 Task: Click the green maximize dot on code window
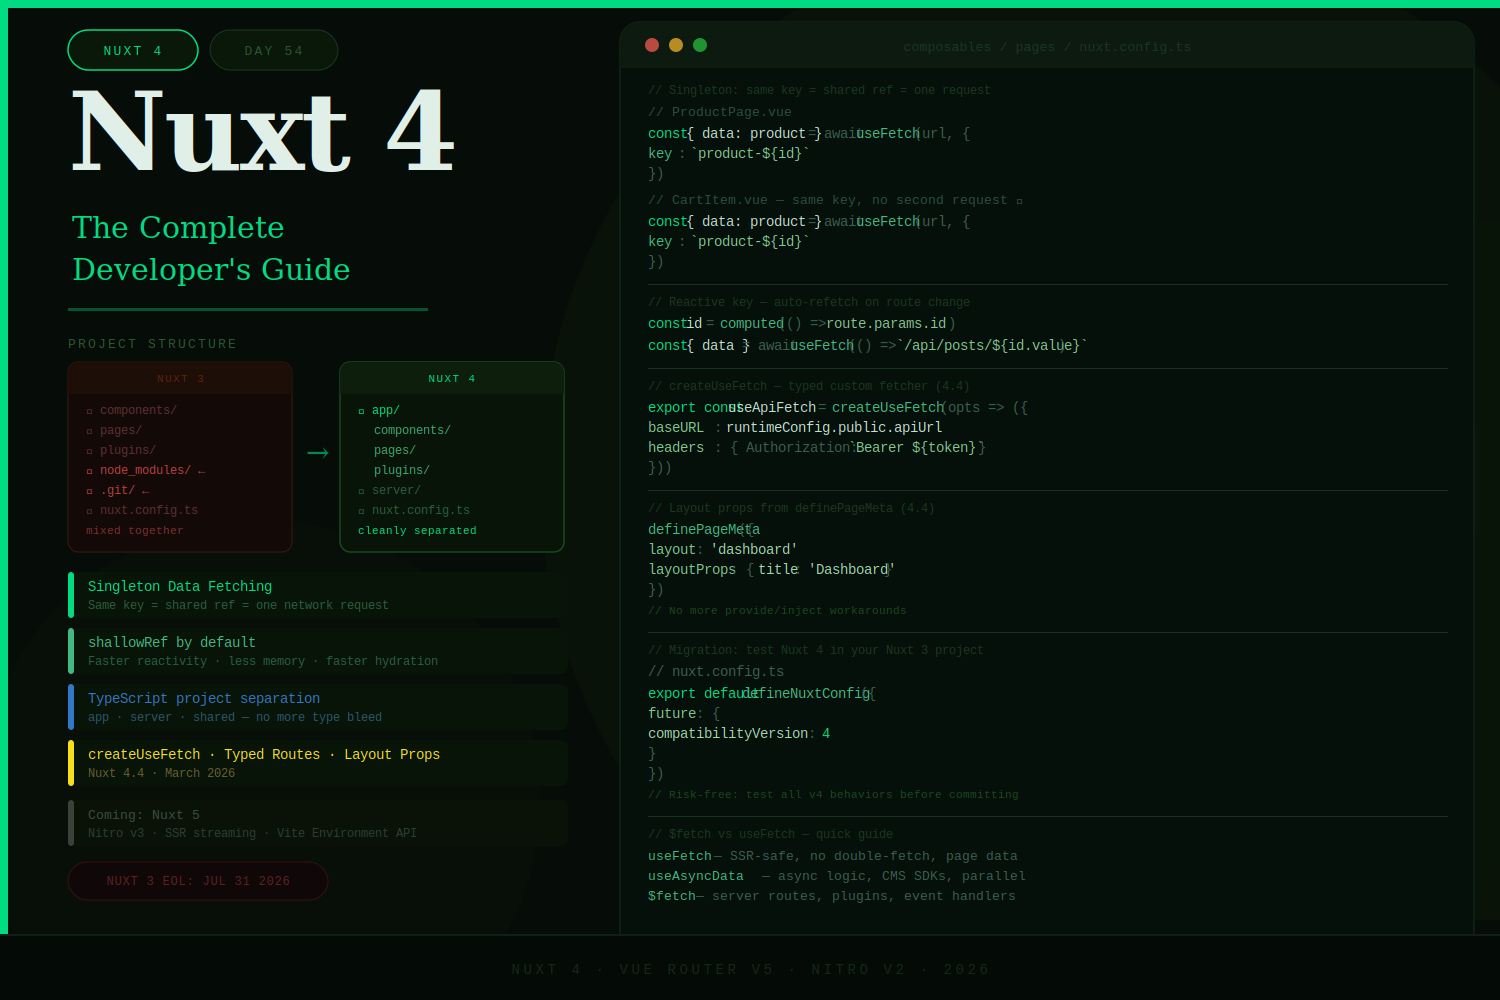click(700, 45)
